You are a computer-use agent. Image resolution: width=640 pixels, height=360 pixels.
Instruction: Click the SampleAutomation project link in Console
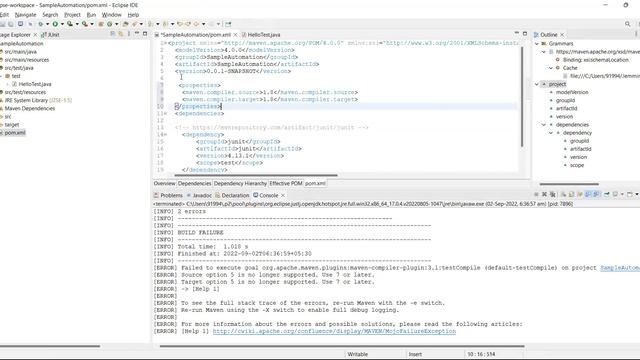coord(620,268)
